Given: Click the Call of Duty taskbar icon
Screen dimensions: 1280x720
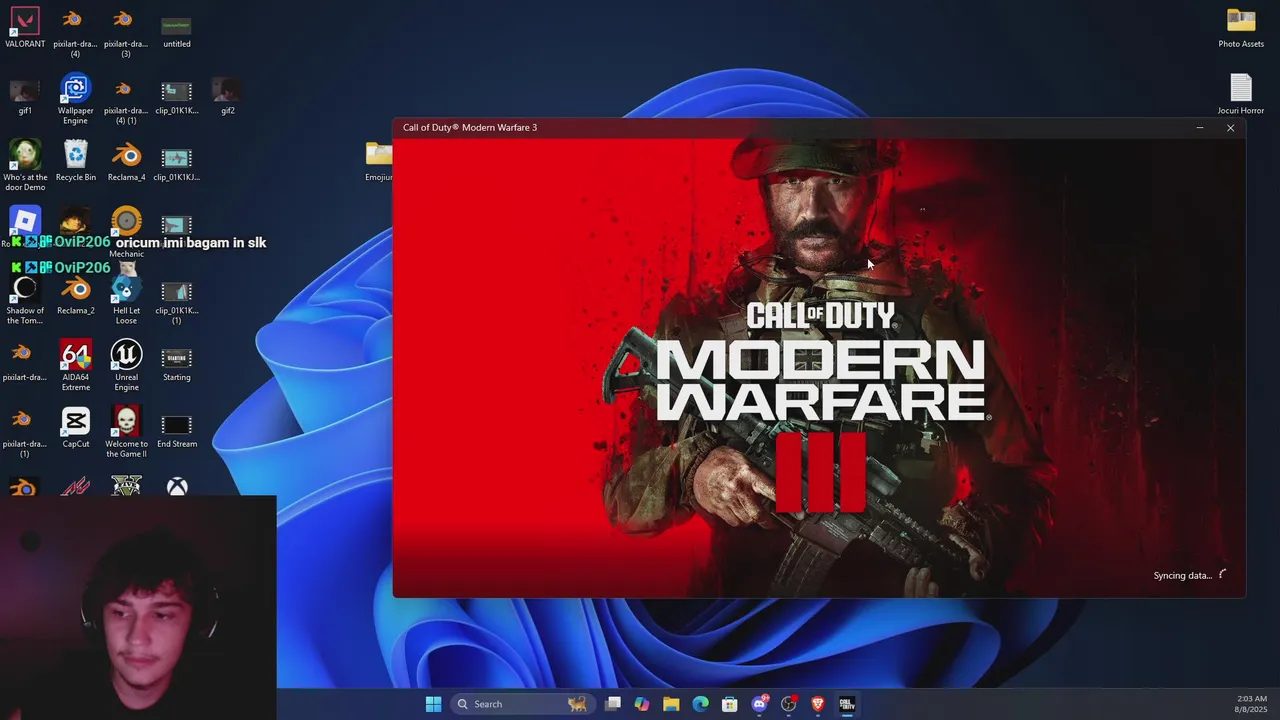Looking at the screenshot, I should 846,704.
